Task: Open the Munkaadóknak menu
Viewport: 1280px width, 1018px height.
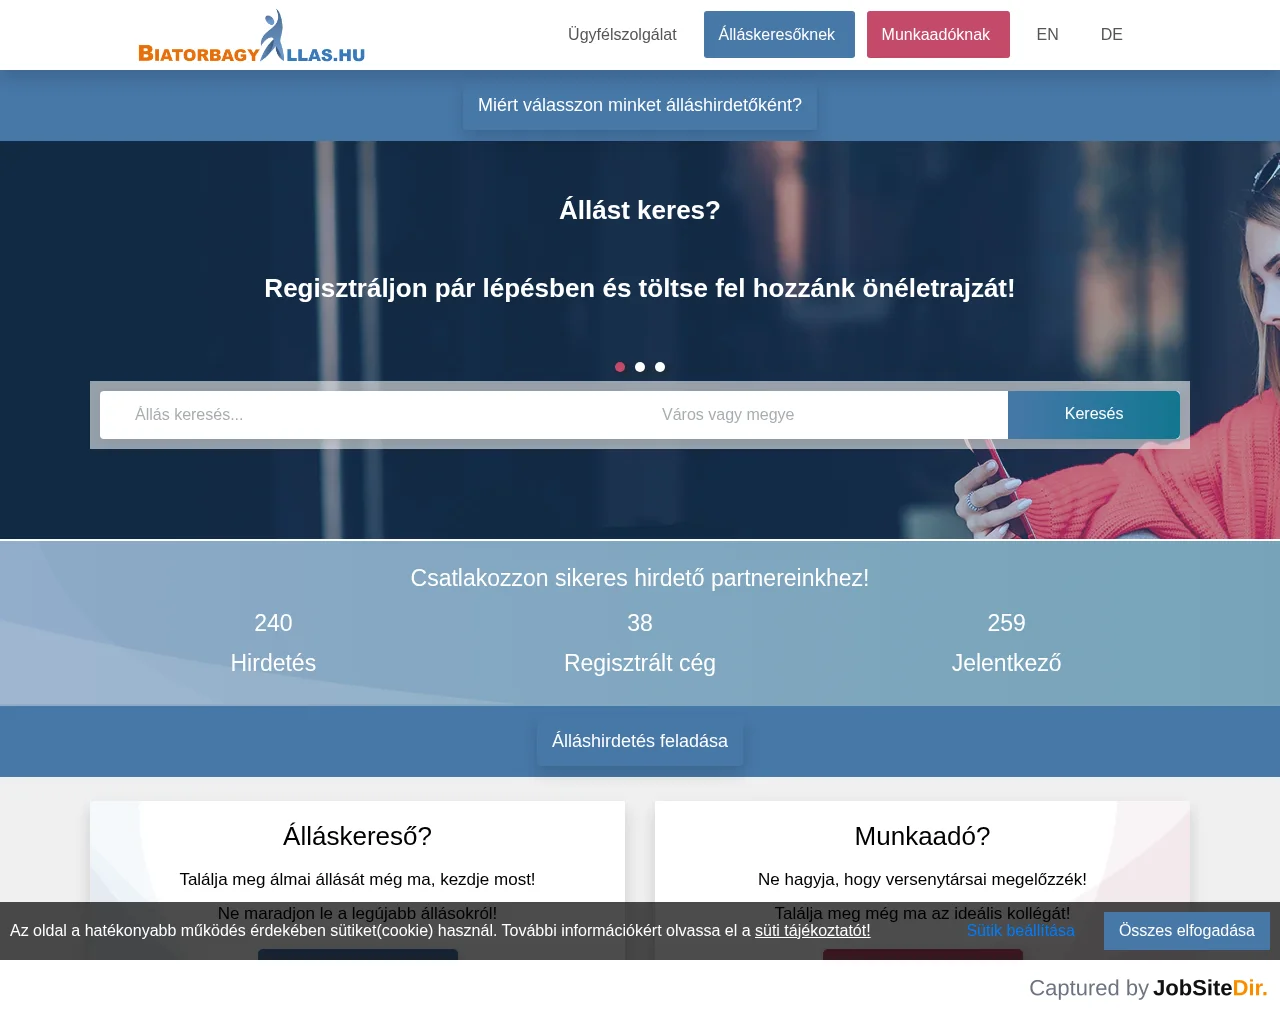Action: 938,35
